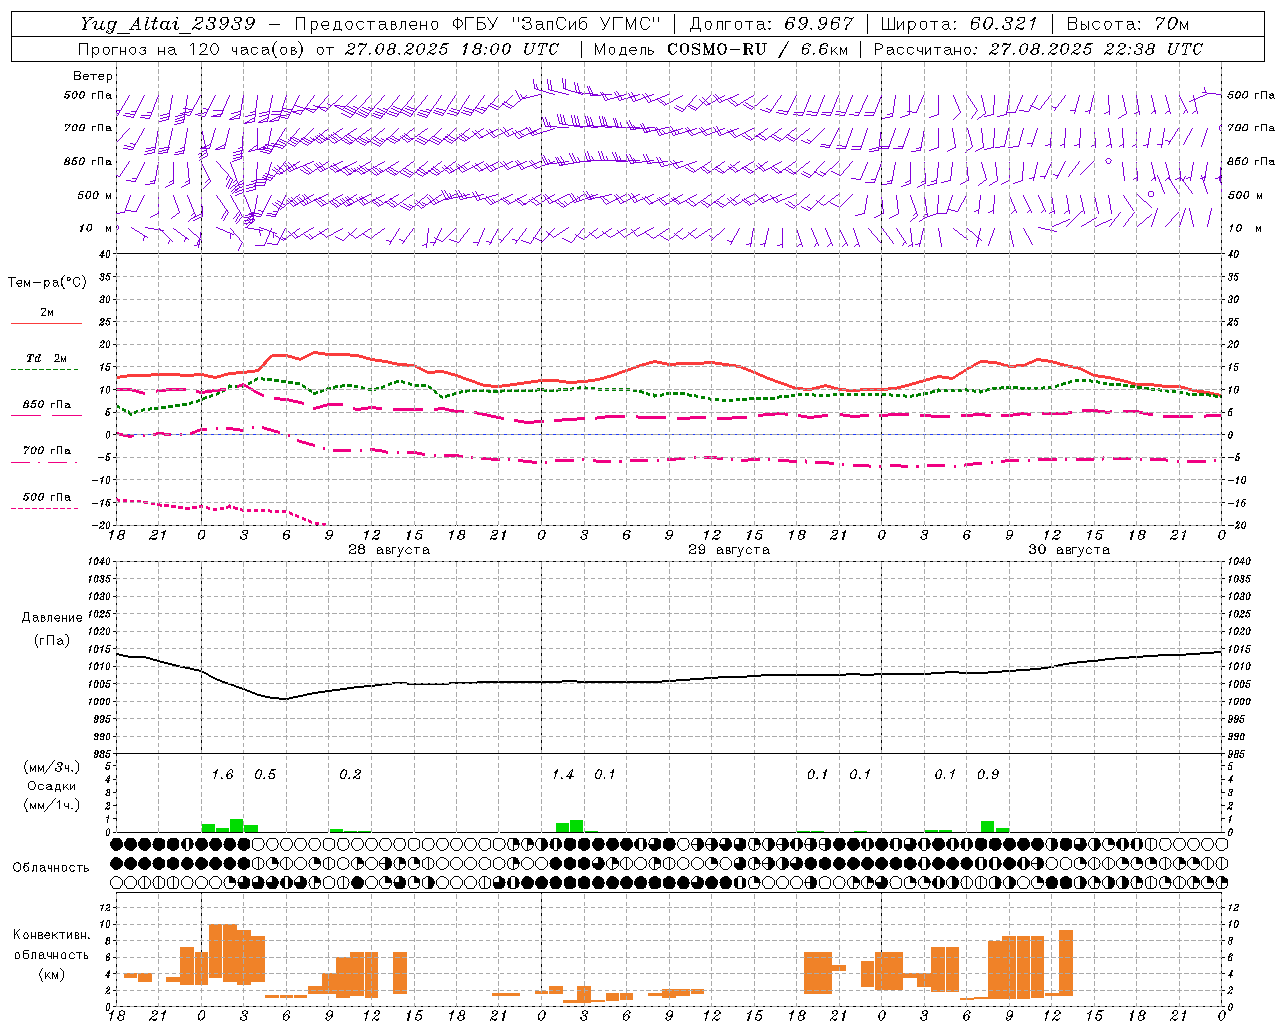
Task: Select the Модель COSMO-RU / 6.6км text
Action: click(720, 49)
